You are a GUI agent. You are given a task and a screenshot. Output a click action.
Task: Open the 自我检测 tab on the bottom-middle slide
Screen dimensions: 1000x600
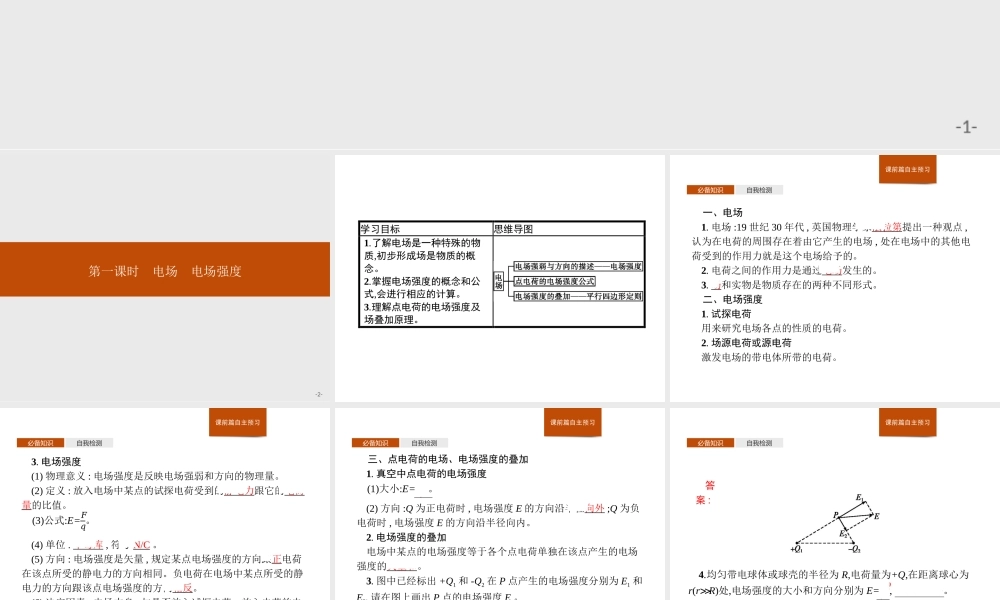pos(425,442)
